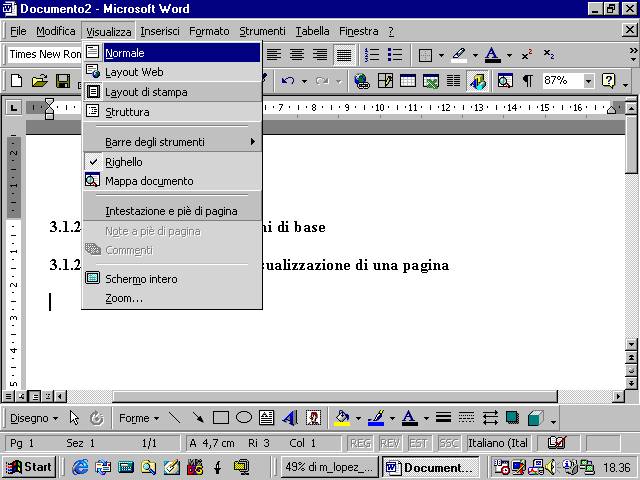640x480 pixels.
Task: Select the Arrow drawing tool
Action: (x=198, y=418)
